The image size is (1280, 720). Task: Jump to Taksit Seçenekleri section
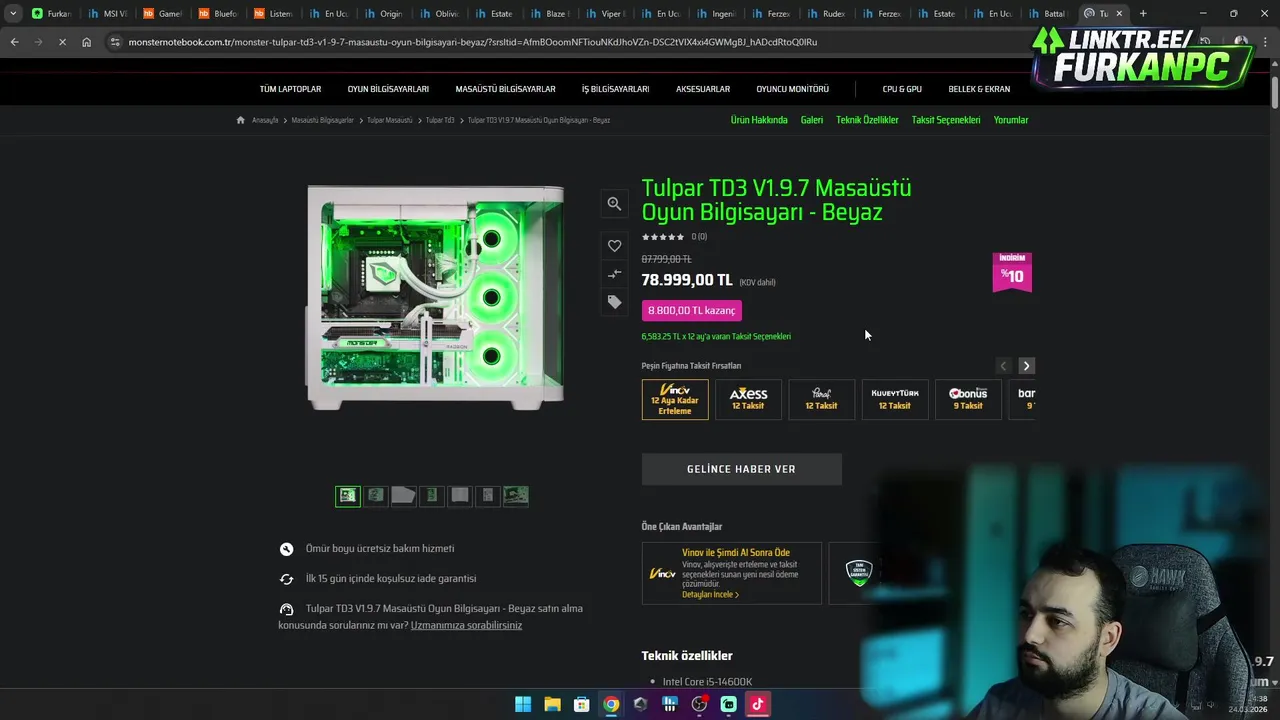click(946, 120)
